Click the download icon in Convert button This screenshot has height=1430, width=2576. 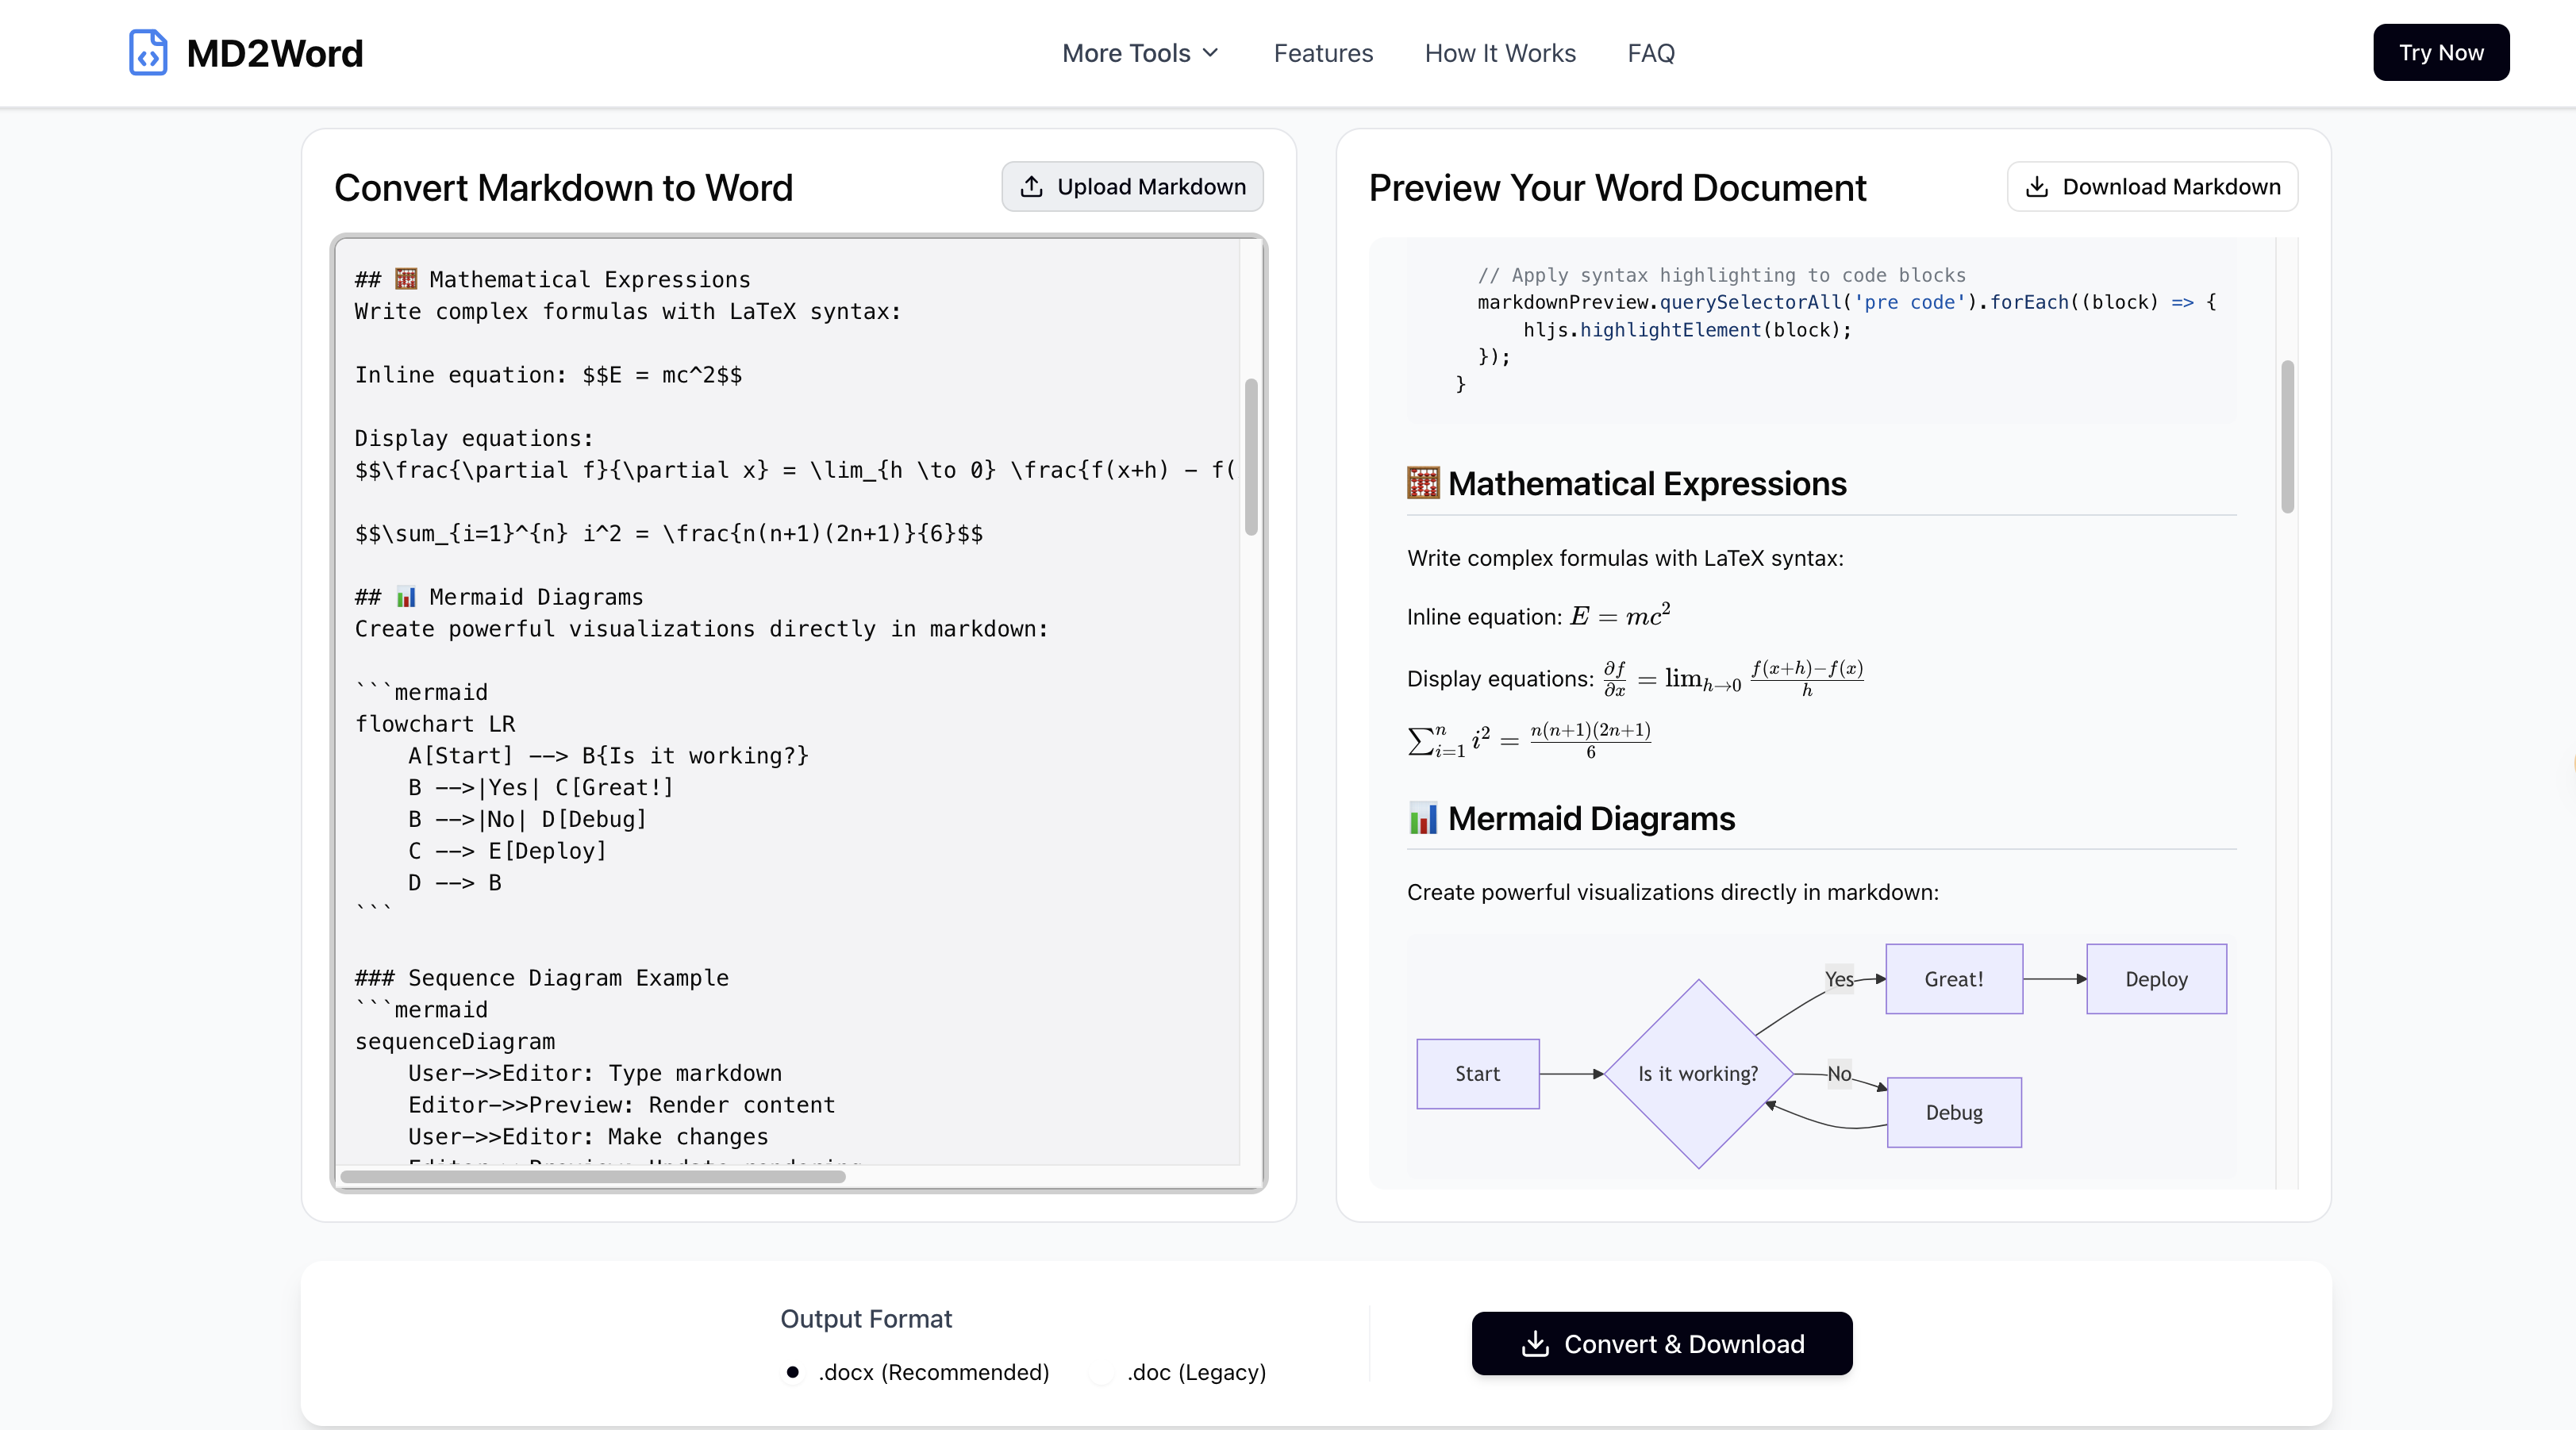(x=1535, y=1344)
